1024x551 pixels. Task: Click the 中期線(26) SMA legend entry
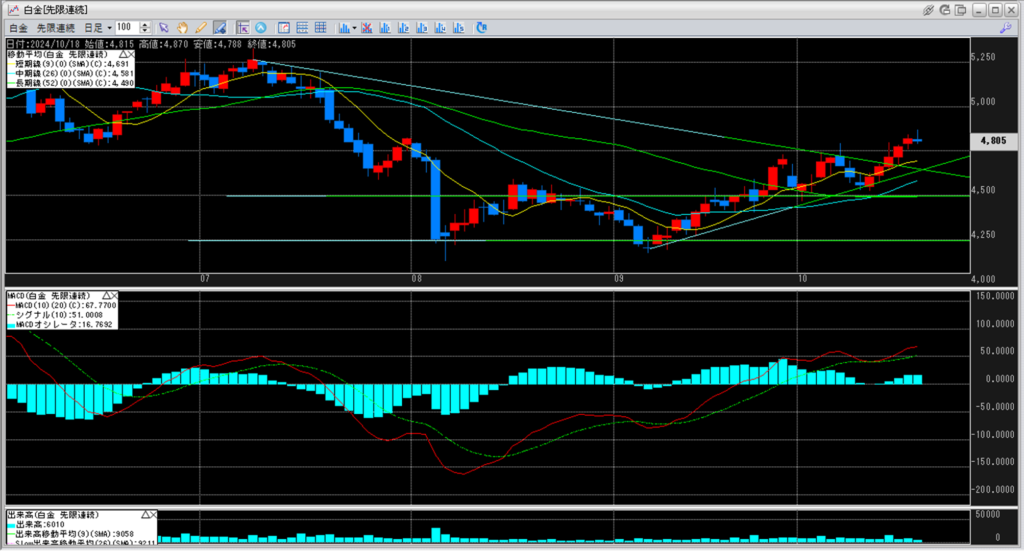(71, 74)
